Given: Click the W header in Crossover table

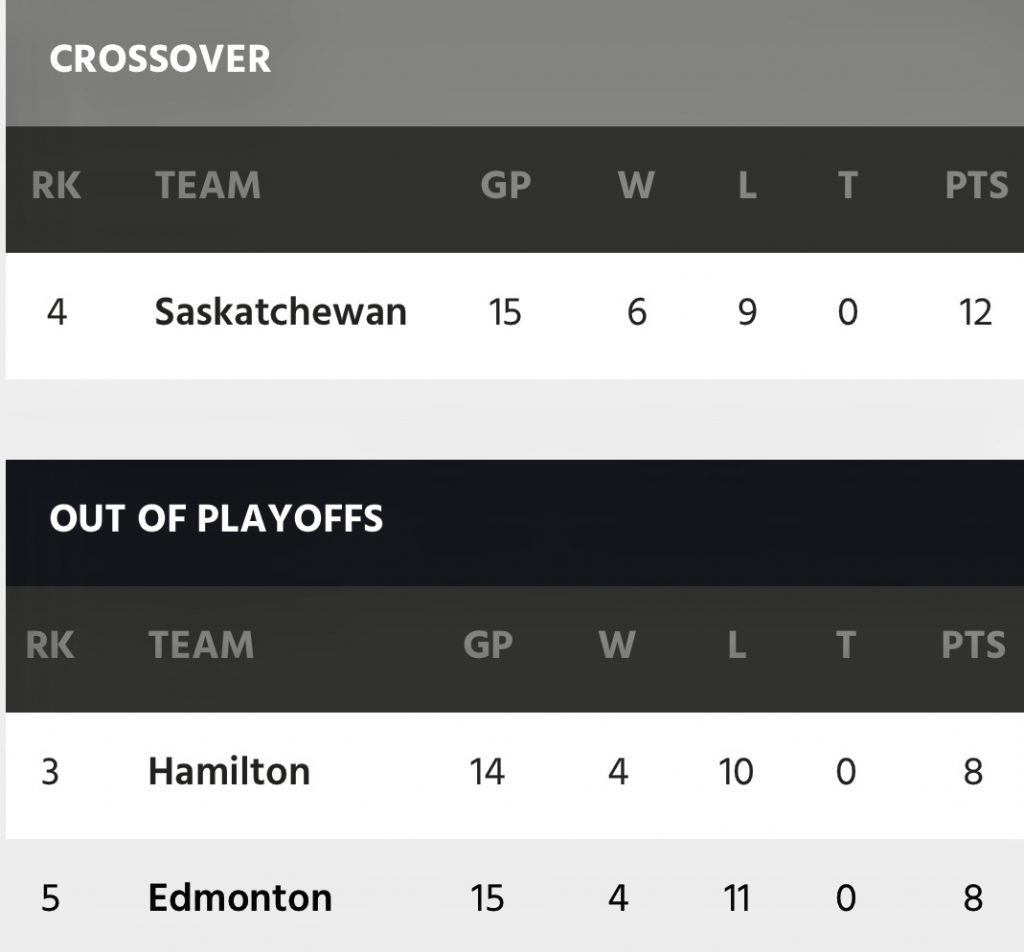Looking at the screenshot, I should (x=636, y=186).
